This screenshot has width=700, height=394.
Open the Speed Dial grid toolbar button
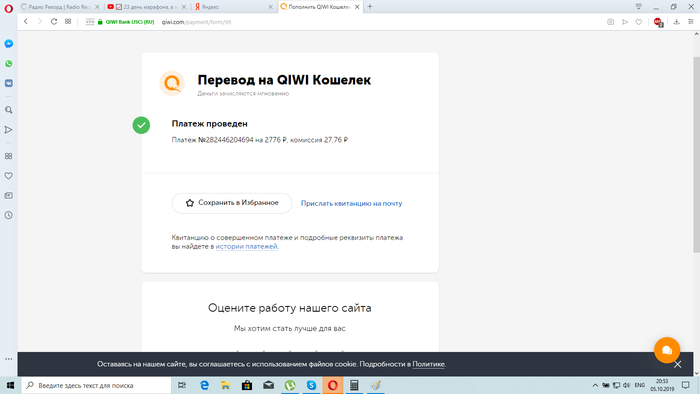[x=68, y=21]
